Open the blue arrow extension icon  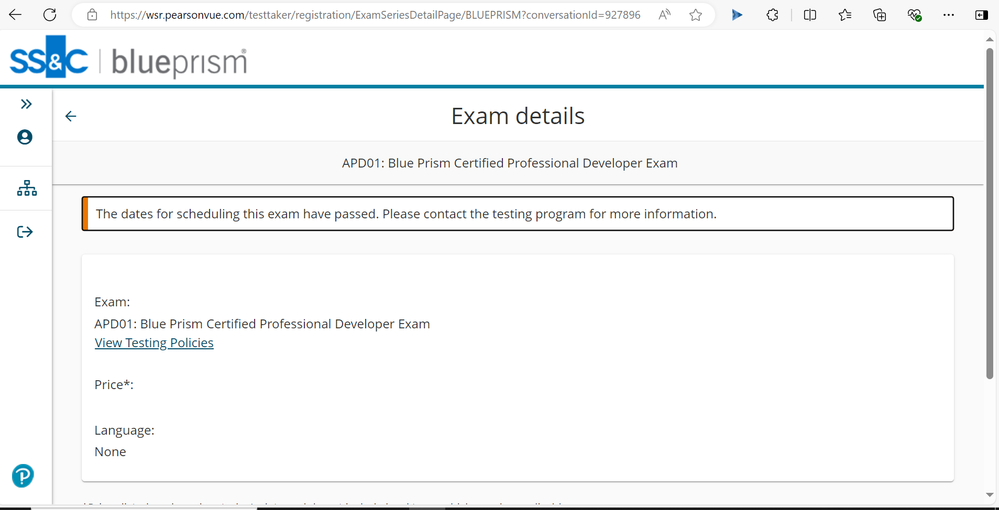coord(737,15)
